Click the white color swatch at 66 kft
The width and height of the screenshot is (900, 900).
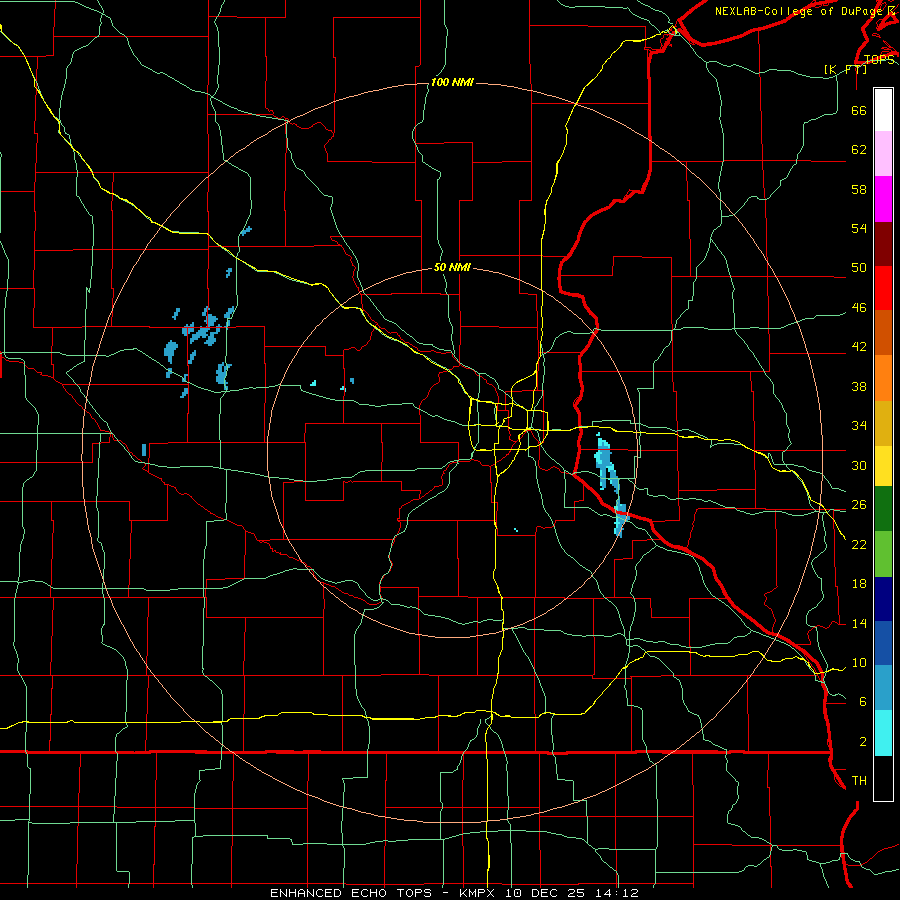coord(883,110)
